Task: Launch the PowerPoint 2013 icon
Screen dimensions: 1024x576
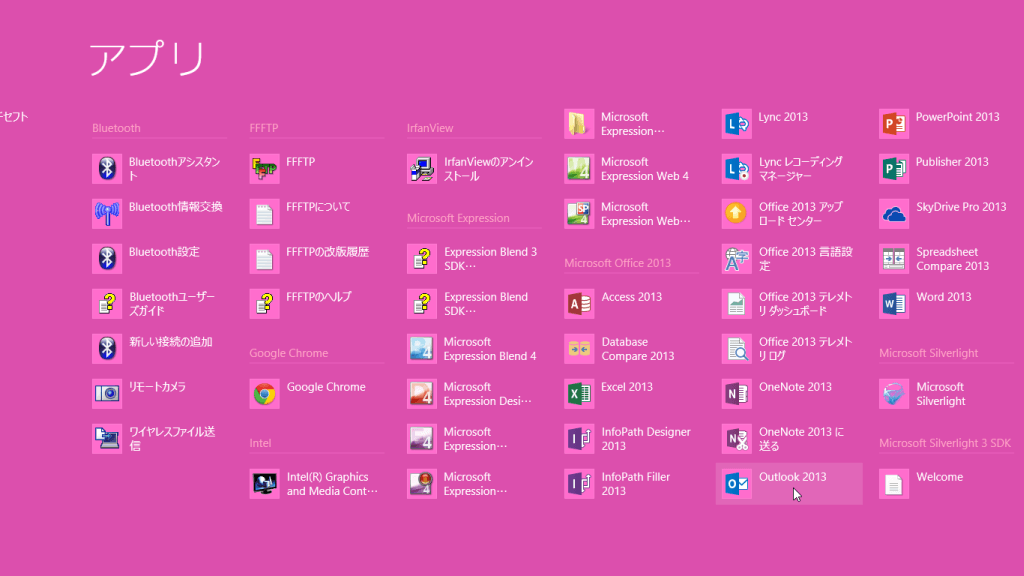Action: tap(894, 123)
